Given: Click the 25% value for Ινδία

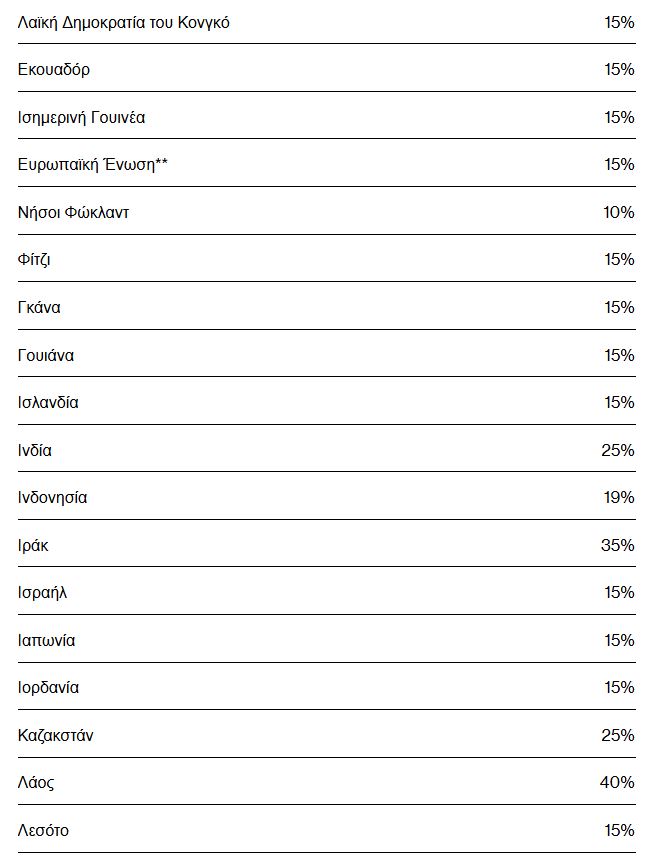Looking at the screenshot, I should 618,450.
